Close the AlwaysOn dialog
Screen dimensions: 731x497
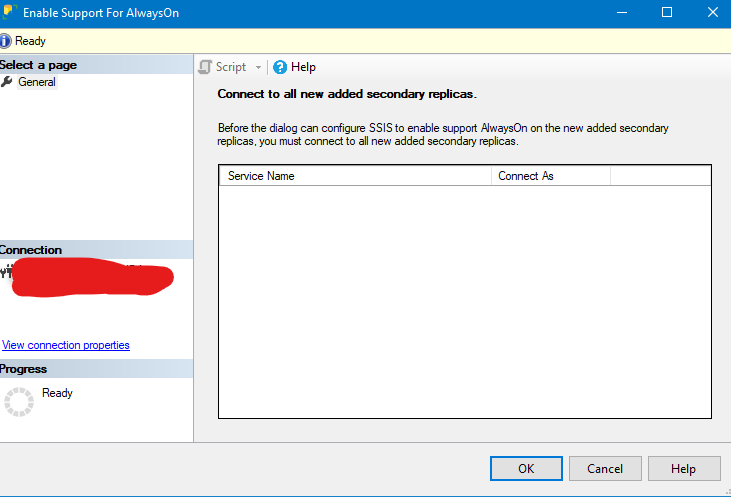pos(712,12)
